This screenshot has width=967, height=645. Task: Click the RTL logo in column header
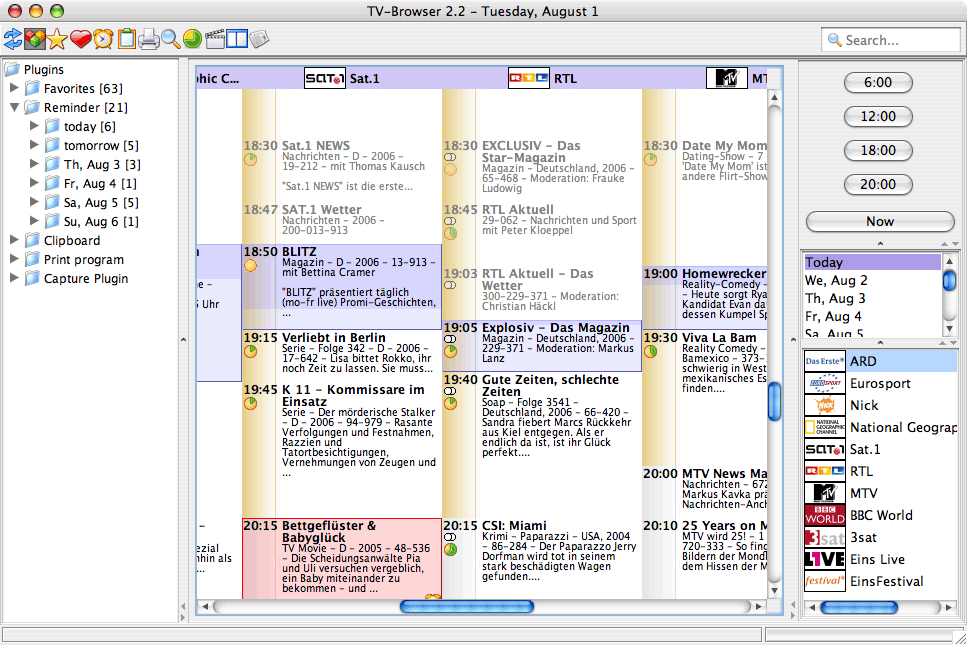(x=529, y=78)
